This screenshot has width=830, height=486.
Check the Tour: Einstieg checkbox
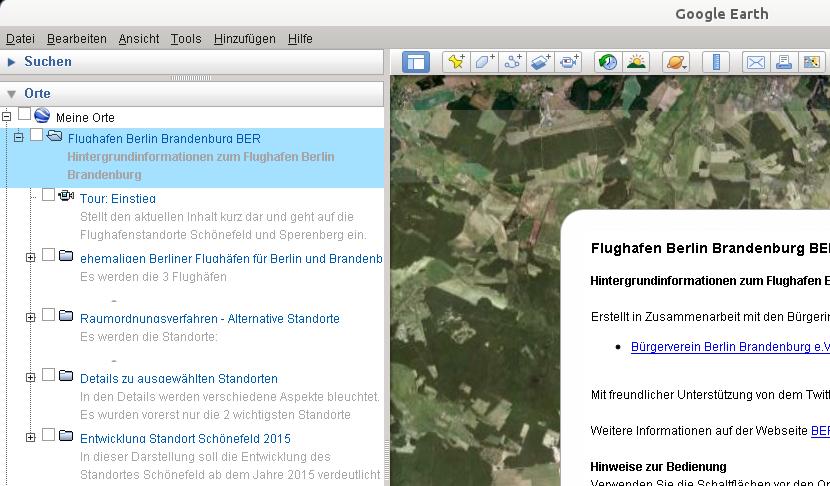(x=48, y=195)
